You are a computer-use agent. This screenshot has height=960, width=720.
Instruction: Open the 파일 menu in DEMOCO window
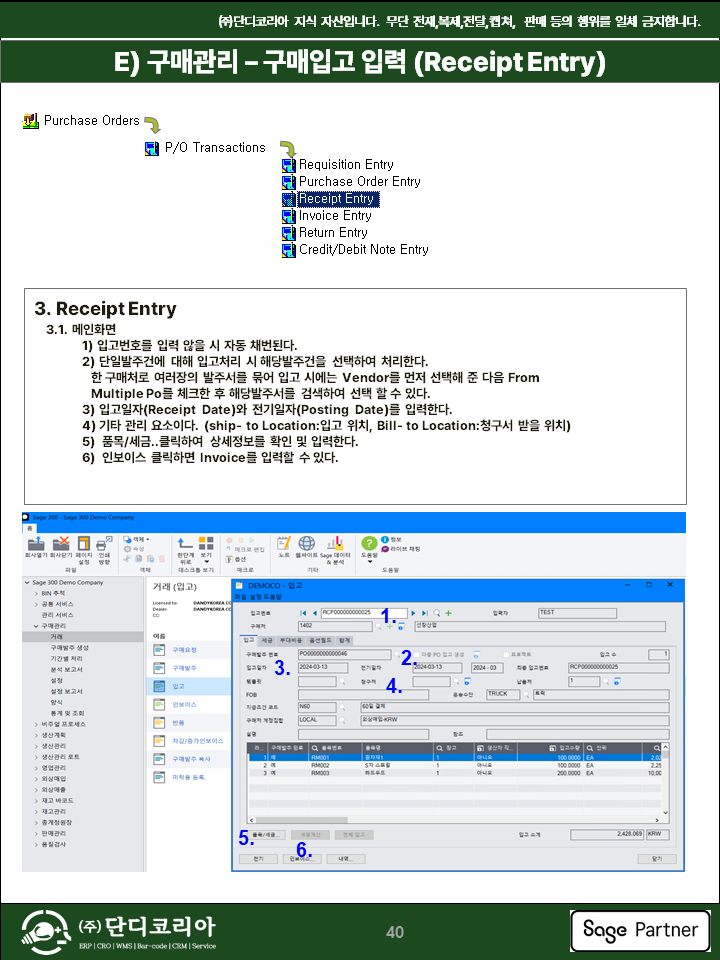pos(241,597)
